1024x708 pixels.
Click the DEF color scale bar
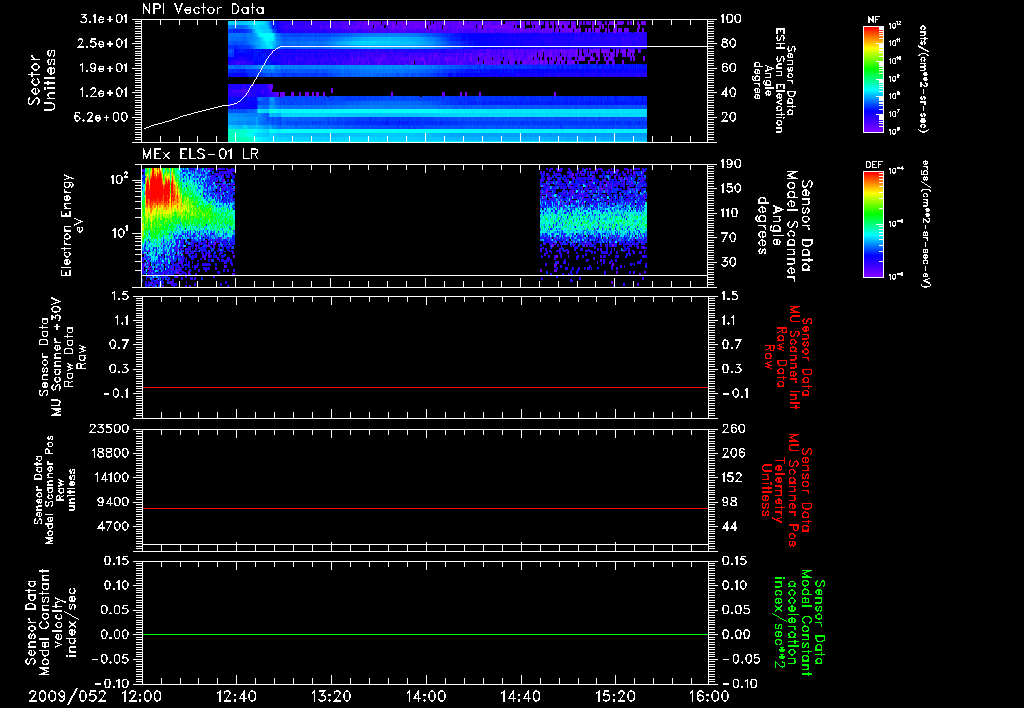click(873, 224)
